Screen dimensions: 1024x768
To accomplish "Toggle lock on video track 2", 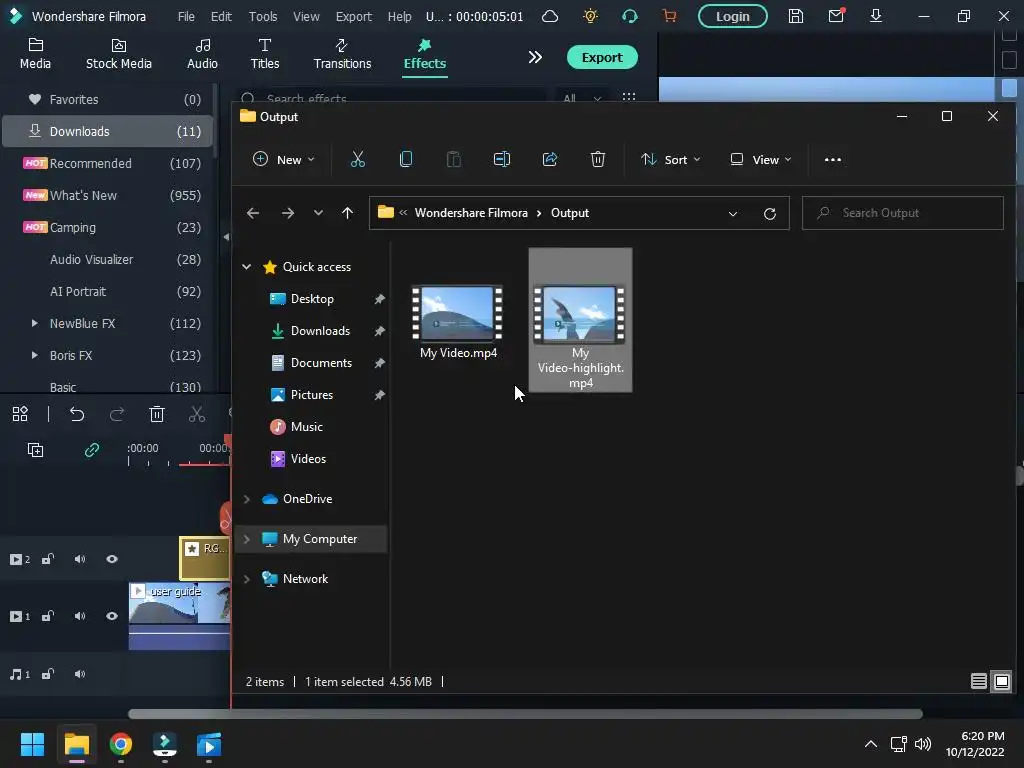I will coord(48,559).
